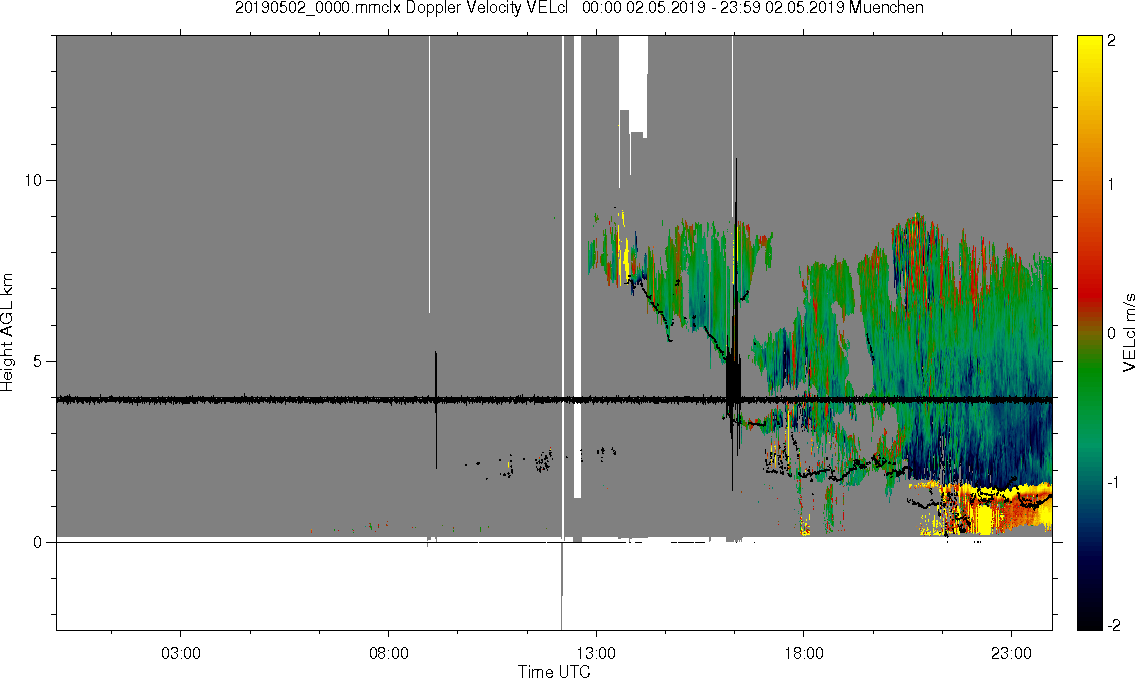Click the 08:00 time axis label
This screenshot has height=678, width=1135.
[x=389, y=653]
